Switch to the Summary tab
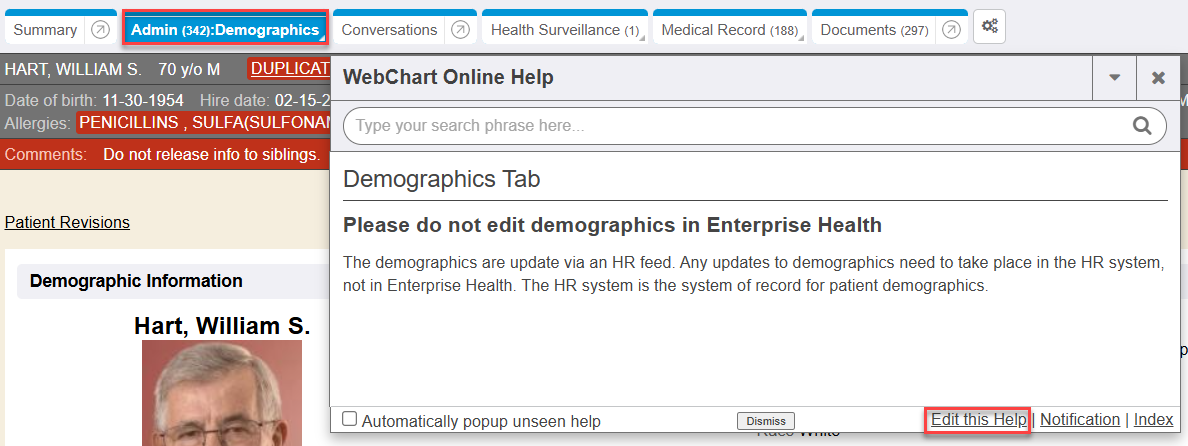Image resolution: width=1188 pixels, height=446 pixels. coord(45,30)
